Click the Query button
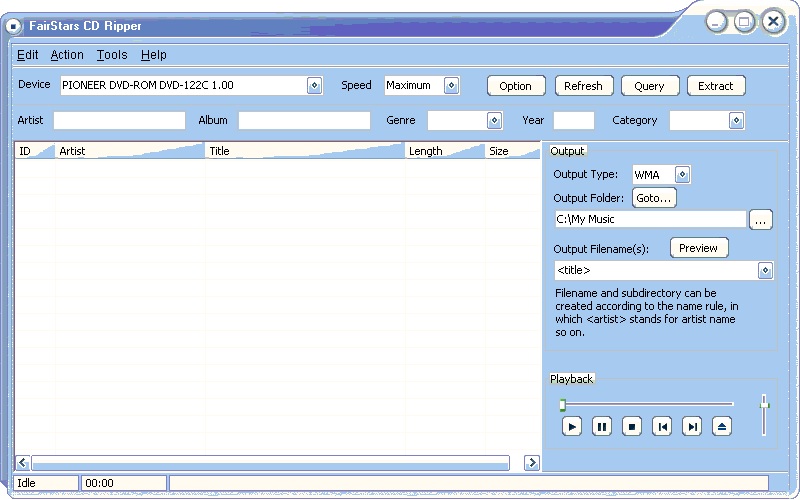Image resolution: width=800 pixels, height=500 pixels. coord(649,86)
